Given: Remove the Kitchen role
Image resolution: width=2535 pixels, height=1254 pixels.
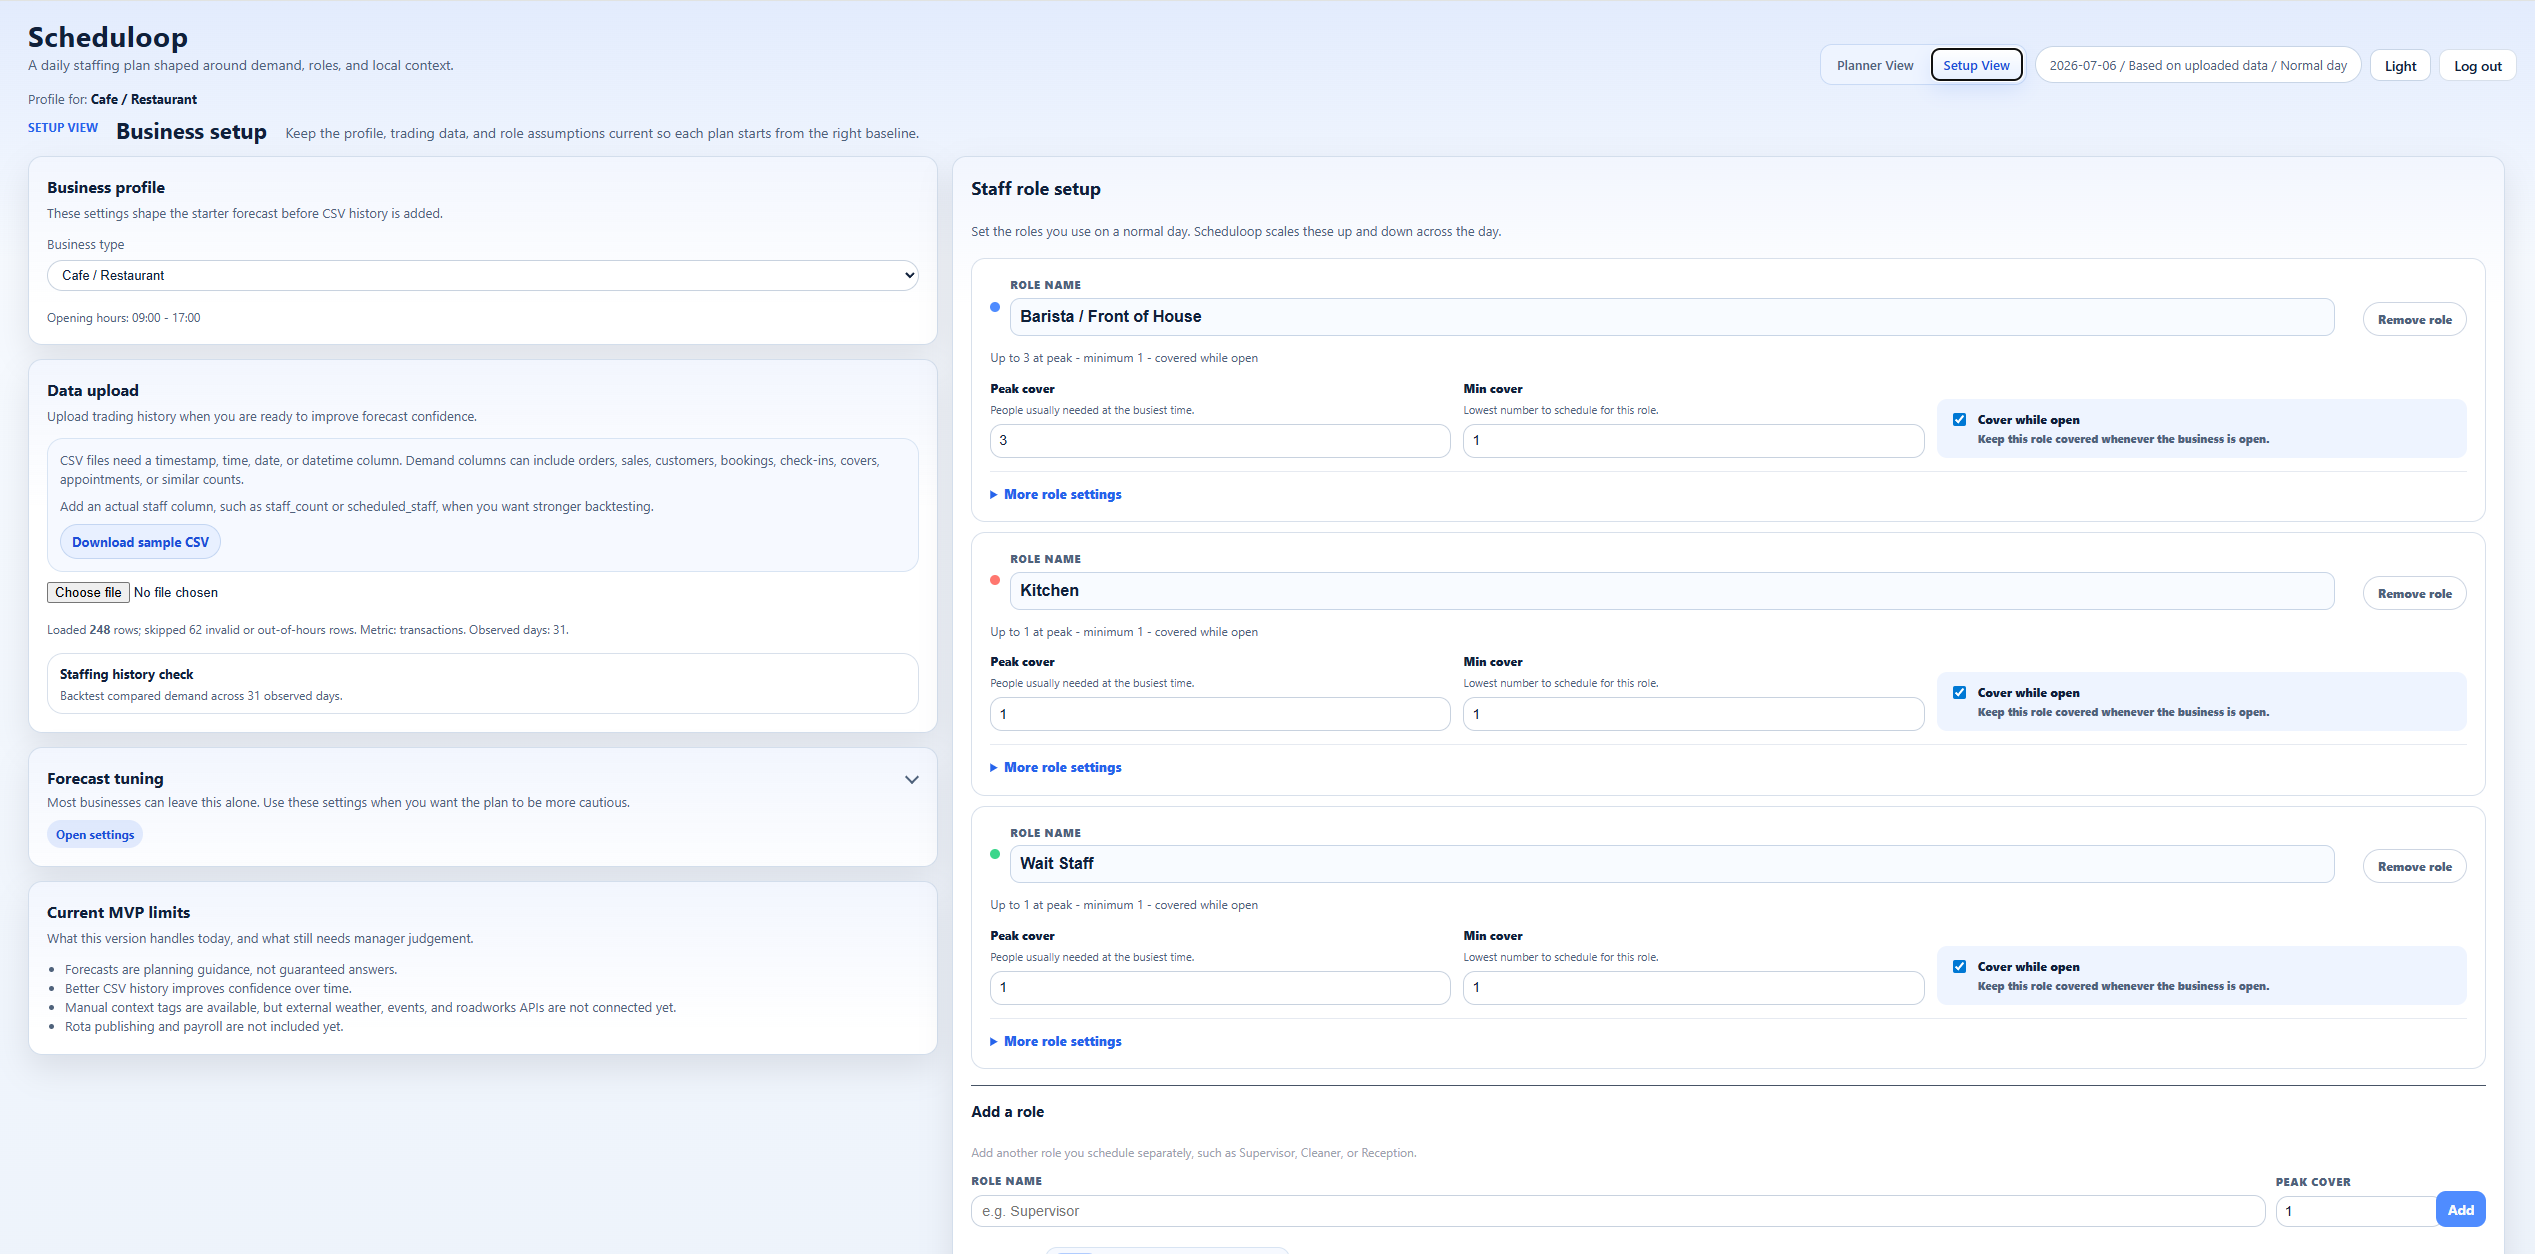Looking at the screenshot, I should click(2414, 594).
